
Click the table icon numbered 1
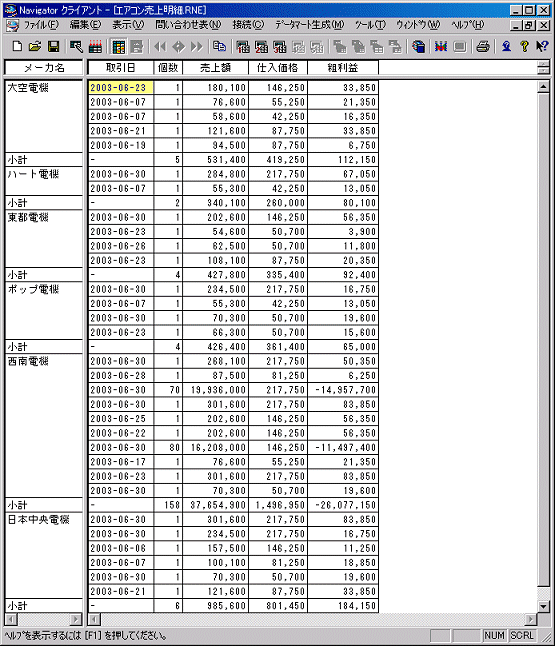pyautogui.click(x=243, y=47)
